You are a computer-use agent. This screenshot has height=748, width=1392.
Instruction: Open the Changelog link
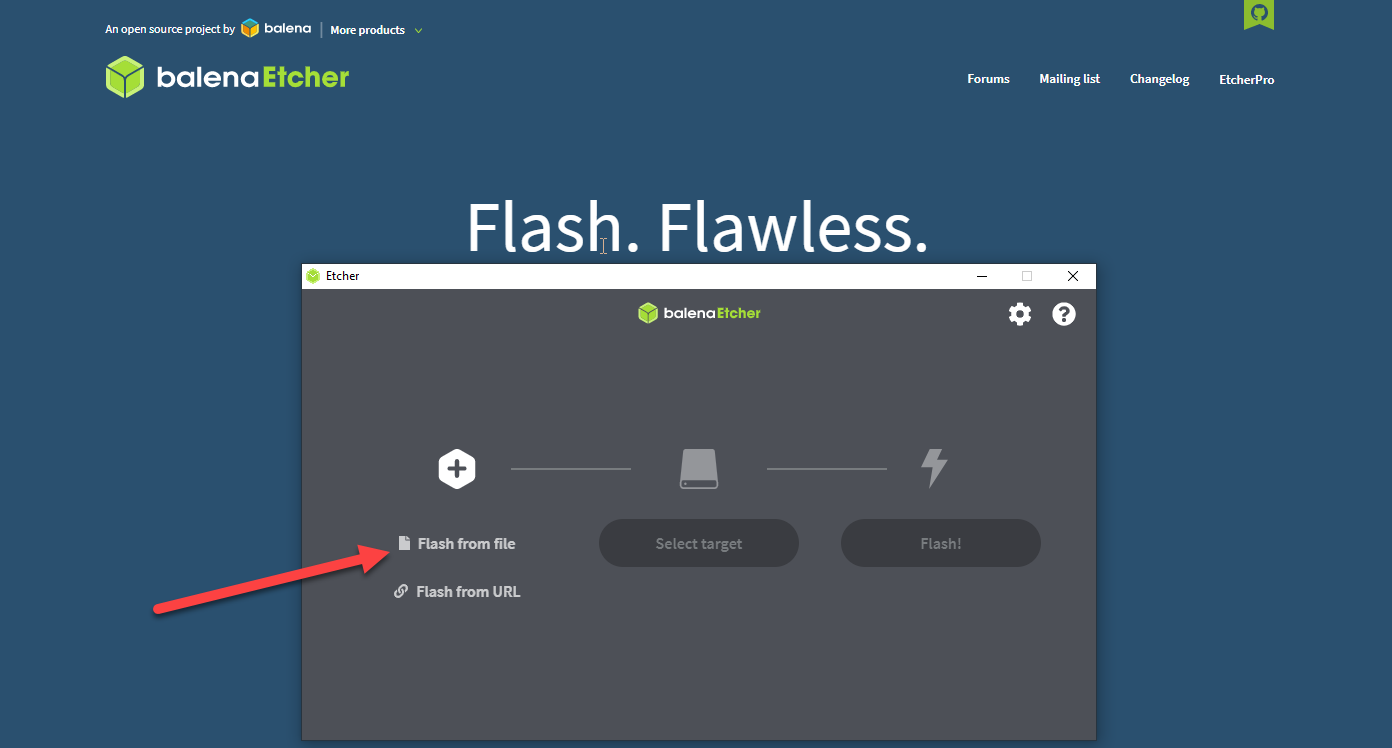[x=1160, y=79]
